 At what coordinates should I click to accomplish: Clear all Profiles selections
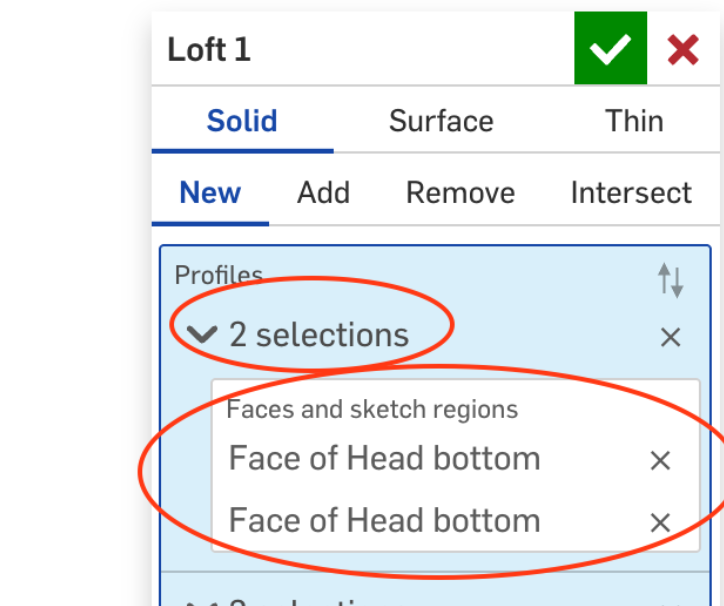670,337
